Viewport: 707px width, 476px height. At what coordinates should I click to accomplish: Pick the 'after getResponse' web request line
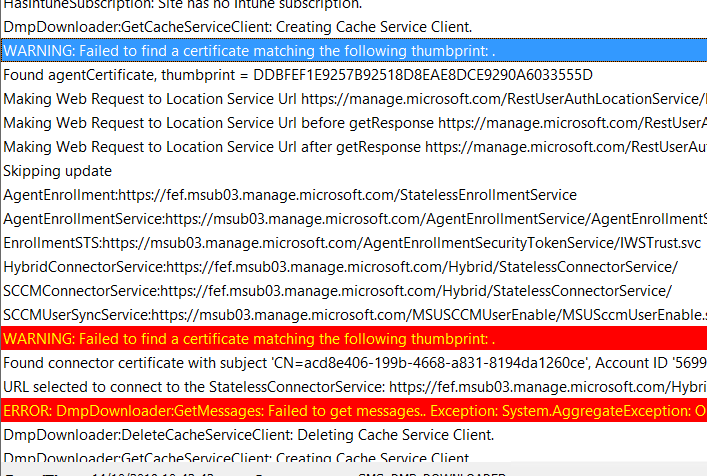point(354,146)
